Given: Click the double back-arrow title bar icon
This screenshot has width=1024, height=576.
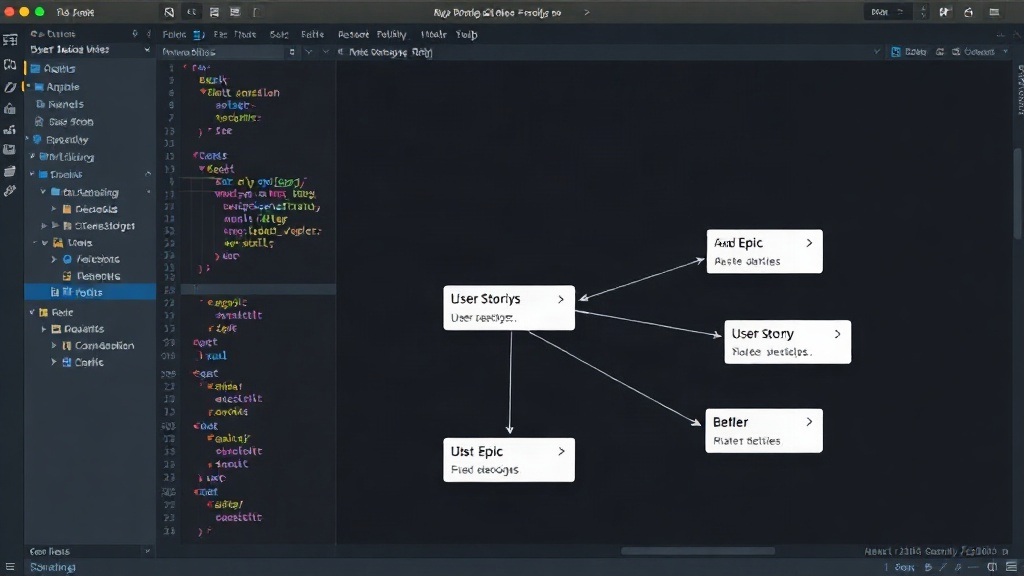Looking at the screenshot, I should [191, 12].
